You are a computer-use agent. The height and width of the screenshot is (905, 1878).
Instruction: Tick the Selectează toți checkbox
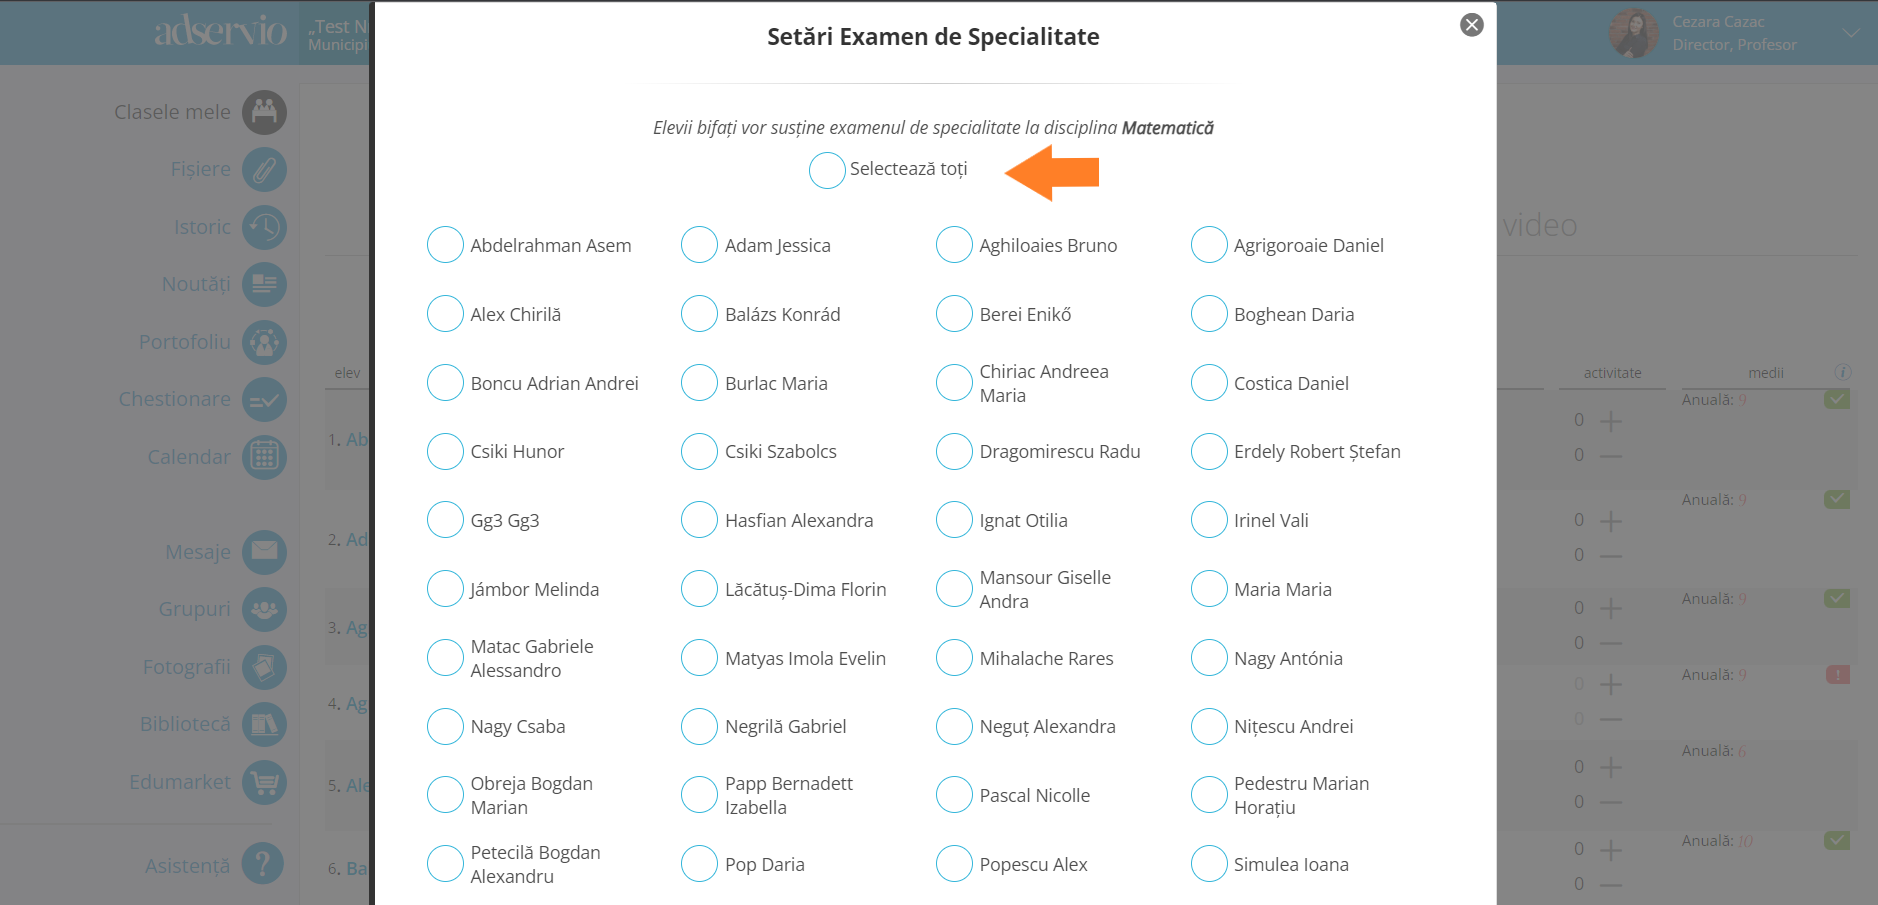[827, 170]
